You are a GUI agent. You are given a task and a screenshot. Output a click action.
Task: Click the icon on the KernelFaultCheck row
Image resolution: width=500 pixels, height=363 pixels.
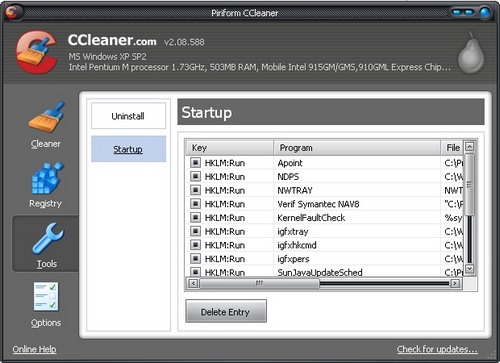click(195, 217)
